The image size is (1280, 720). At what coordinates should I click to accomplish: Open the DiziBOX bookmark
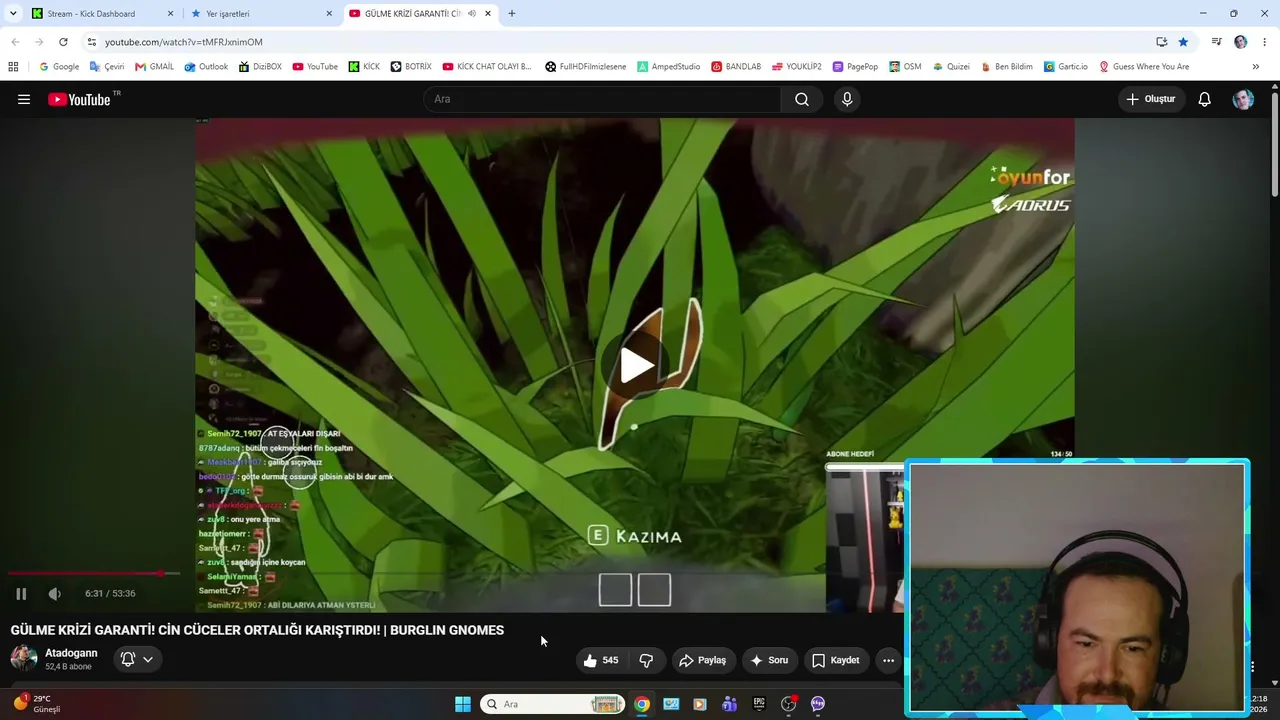260,67
